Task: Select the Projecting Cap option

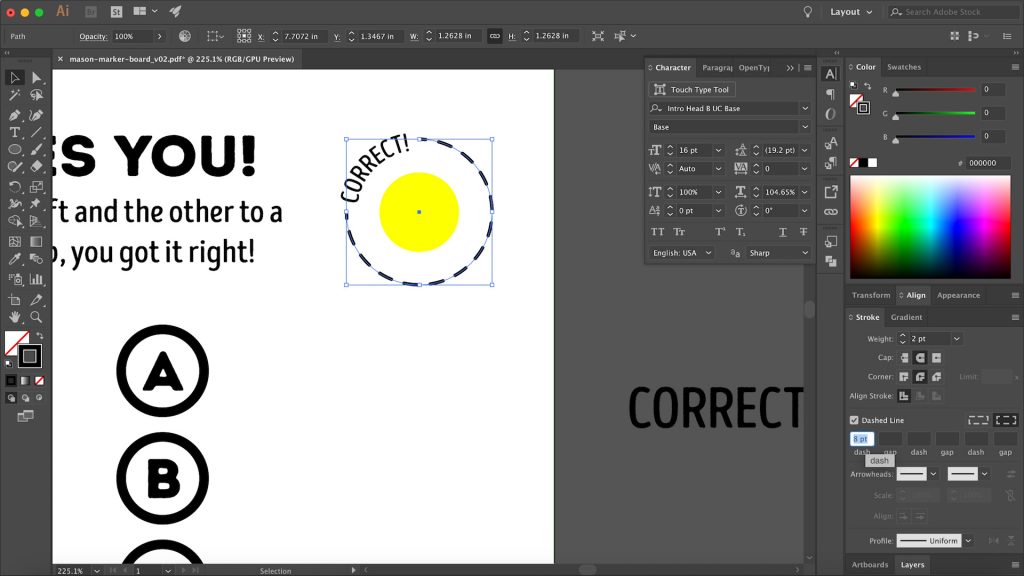Action: click(x=936, y=358)
